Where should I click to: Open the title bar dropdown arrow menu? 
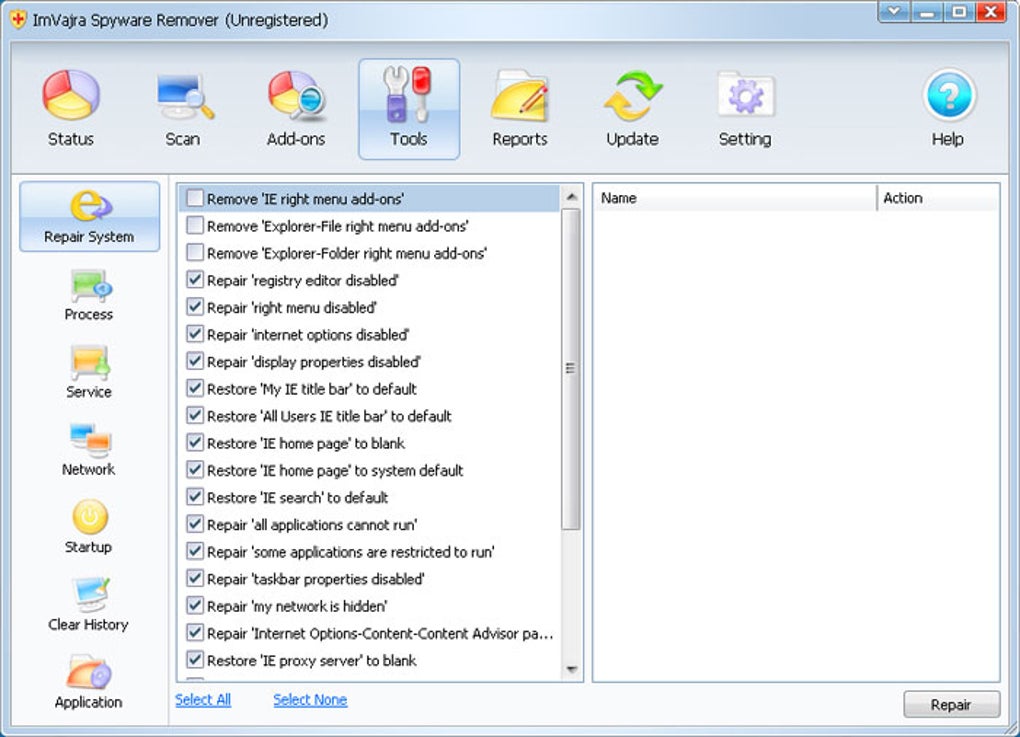coord(894,11)
